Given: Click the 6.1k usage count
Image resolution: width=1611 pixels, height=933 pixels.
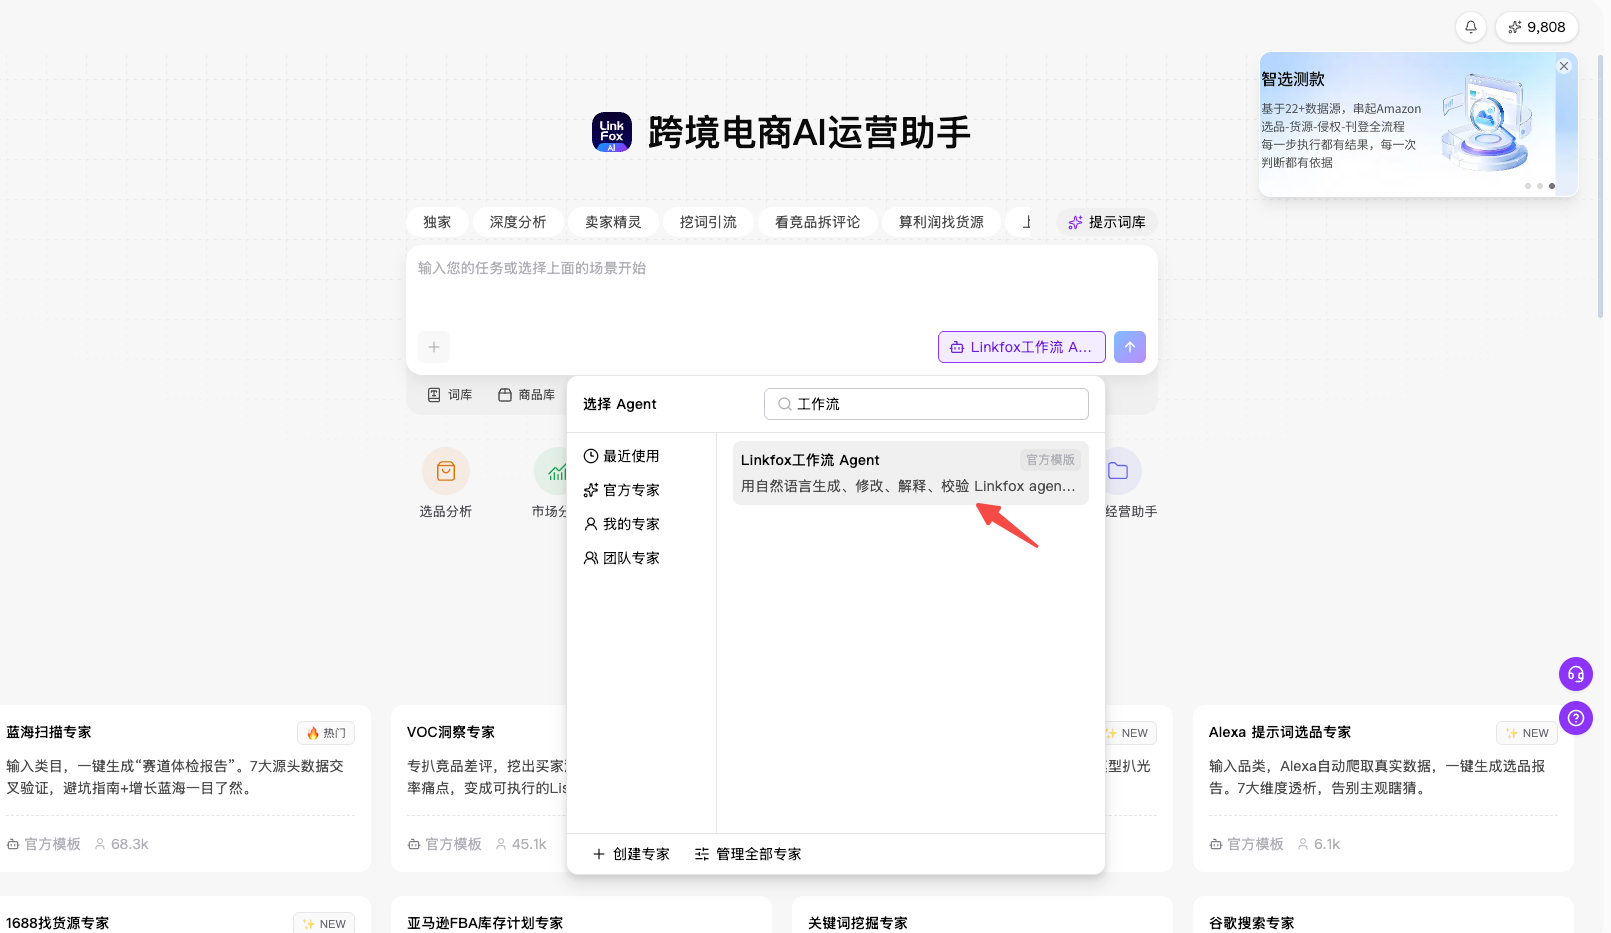Looking at the screenshot, I should [1318, 844].
